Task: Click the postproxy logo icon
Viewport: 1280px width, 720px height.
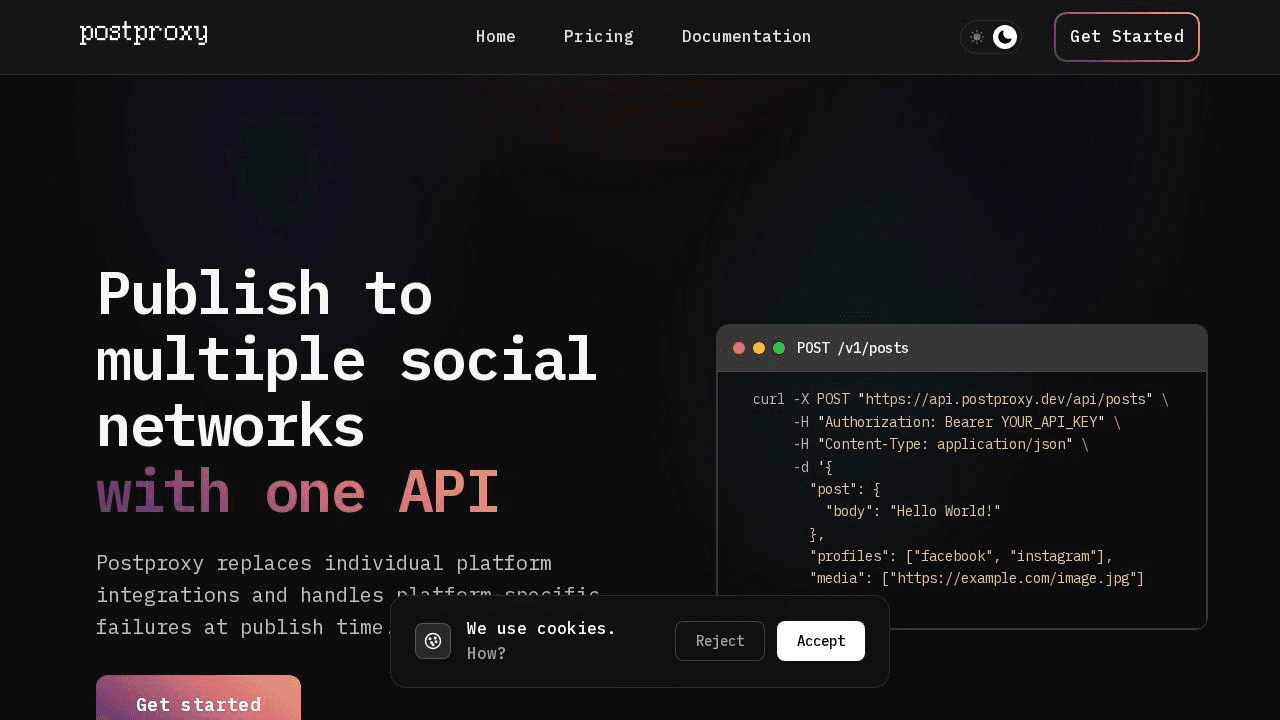Action: pos(143,32)
